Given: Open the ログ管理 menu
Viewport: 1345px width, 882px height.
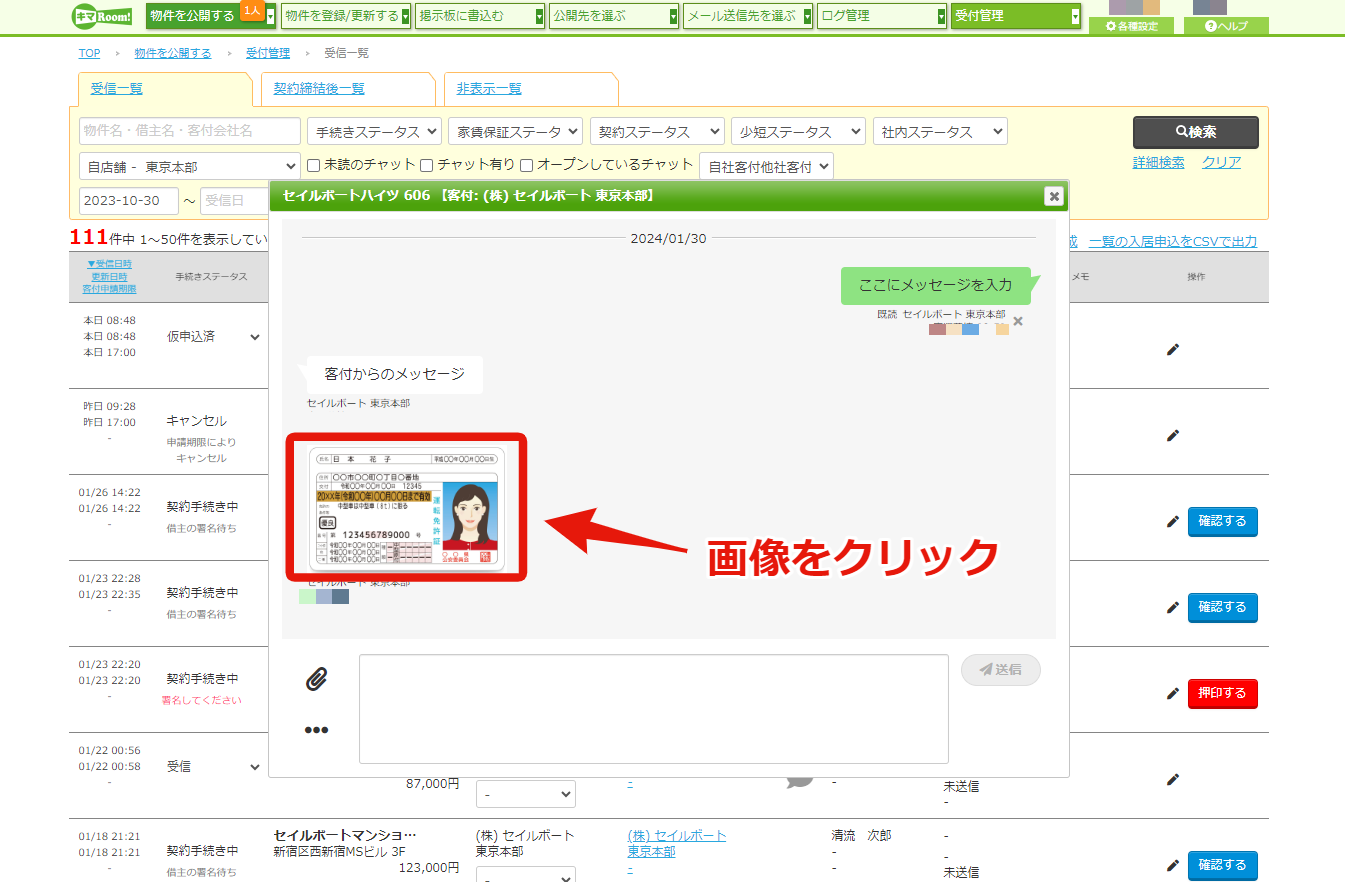Looking at the screenshot, I should 882,16.
